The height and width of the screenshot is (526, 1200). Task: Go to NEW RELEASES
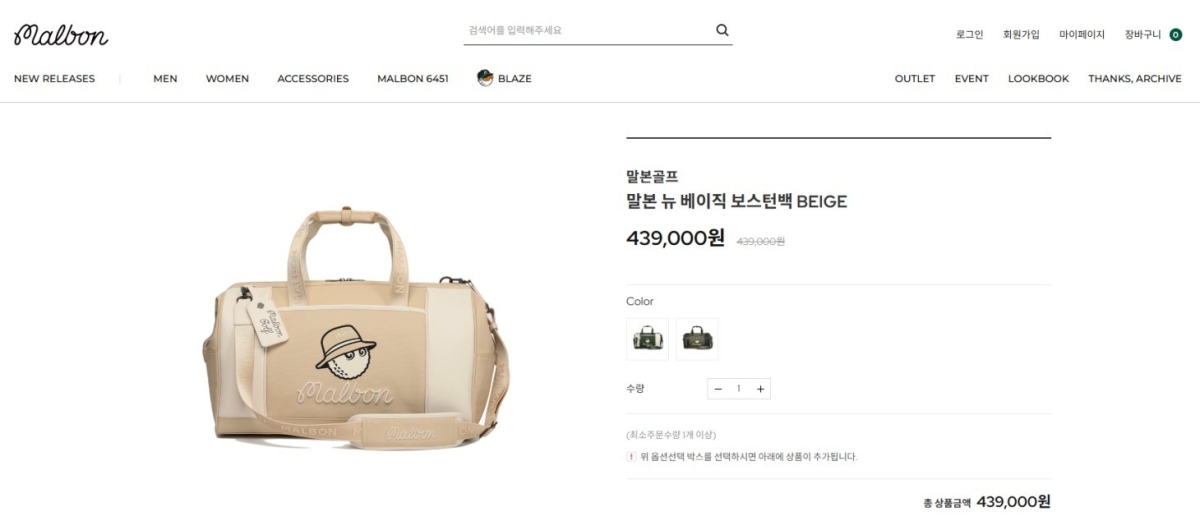point(54,79)
